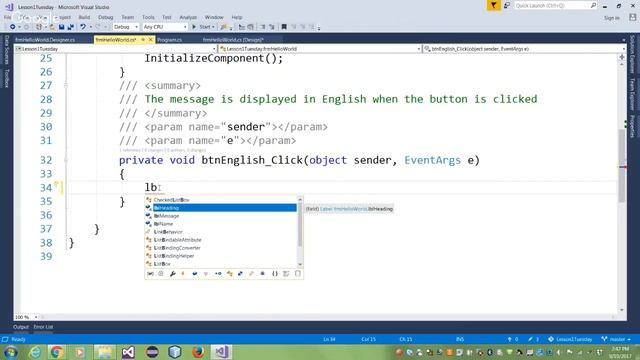640x360 pixels.
Task: Open the Start button dropdown arrow
Action: click(x=213, y=27)
